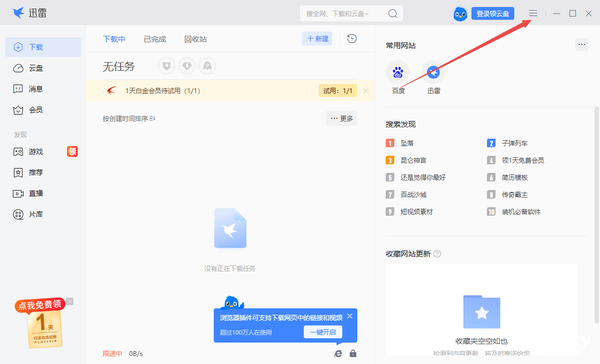Click the IE browser icon in status bar
Viewport: 600px width, 364px height.
point(338,353)
